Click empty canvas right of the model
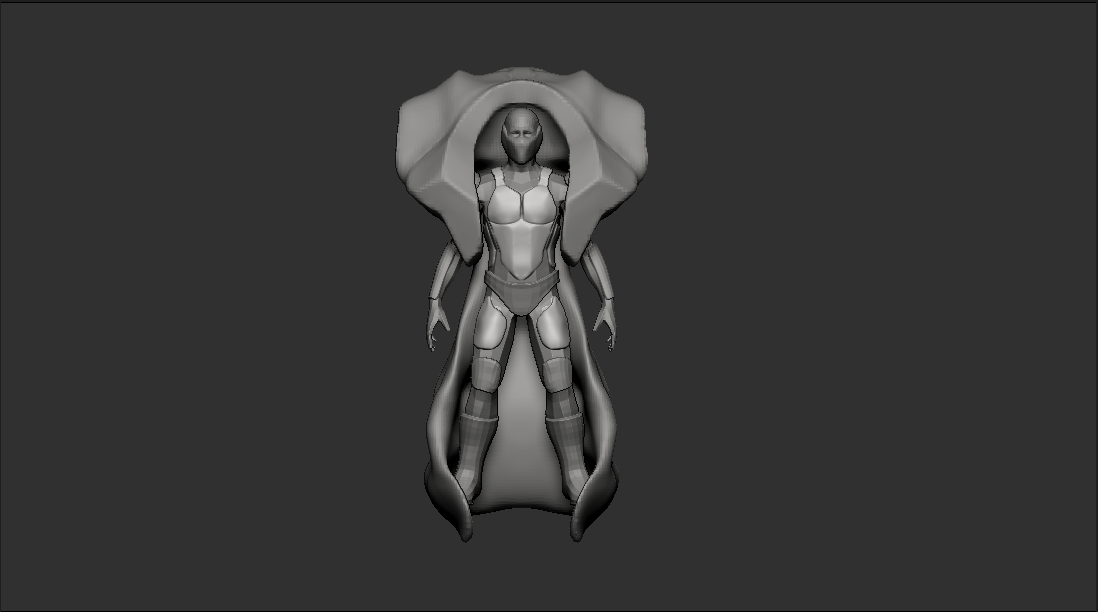Screen dimensions: 1098x612 coord(850,300)
